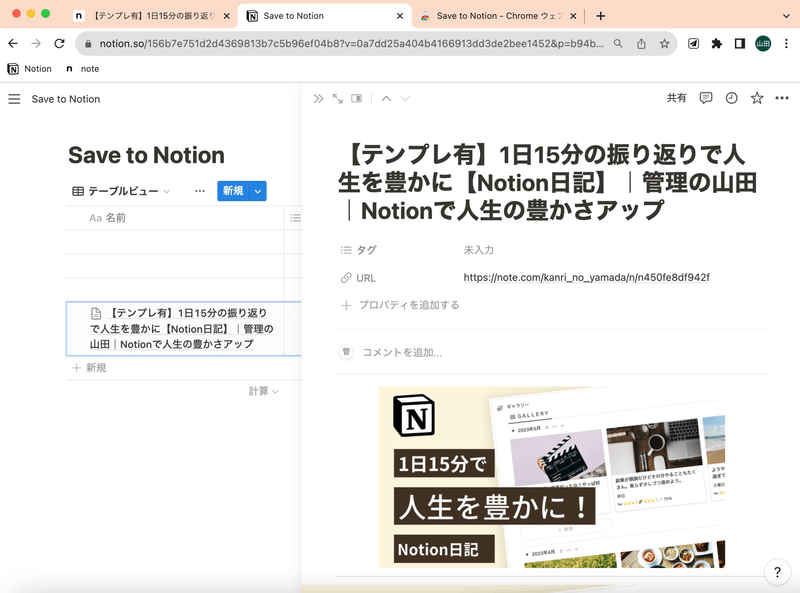The image size is (800, 593).
Task: Go to the previous page with the up chevron
Action: tap(386, 98)
